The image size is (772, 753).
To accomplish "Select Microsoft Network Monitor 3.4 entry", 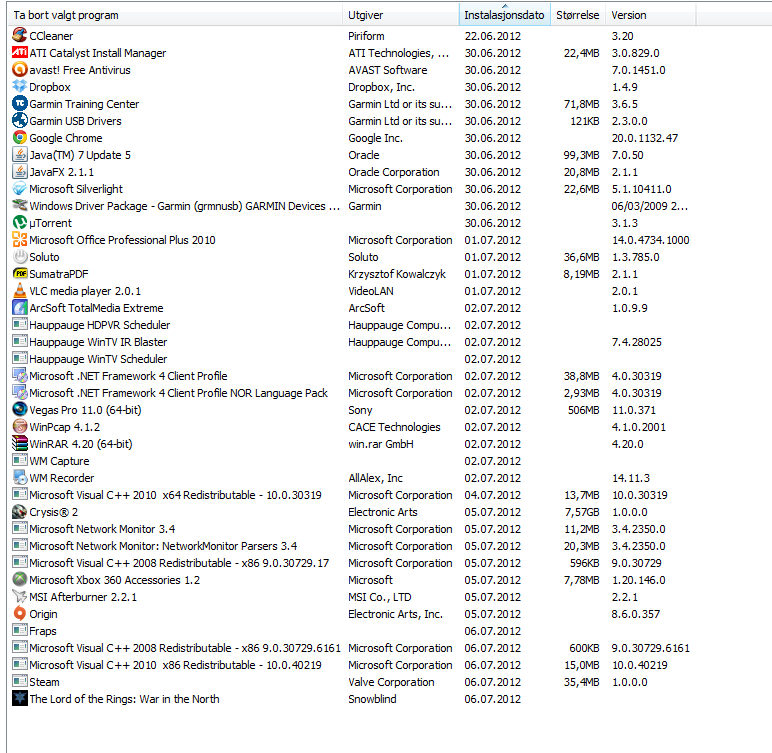I will 102,529.
